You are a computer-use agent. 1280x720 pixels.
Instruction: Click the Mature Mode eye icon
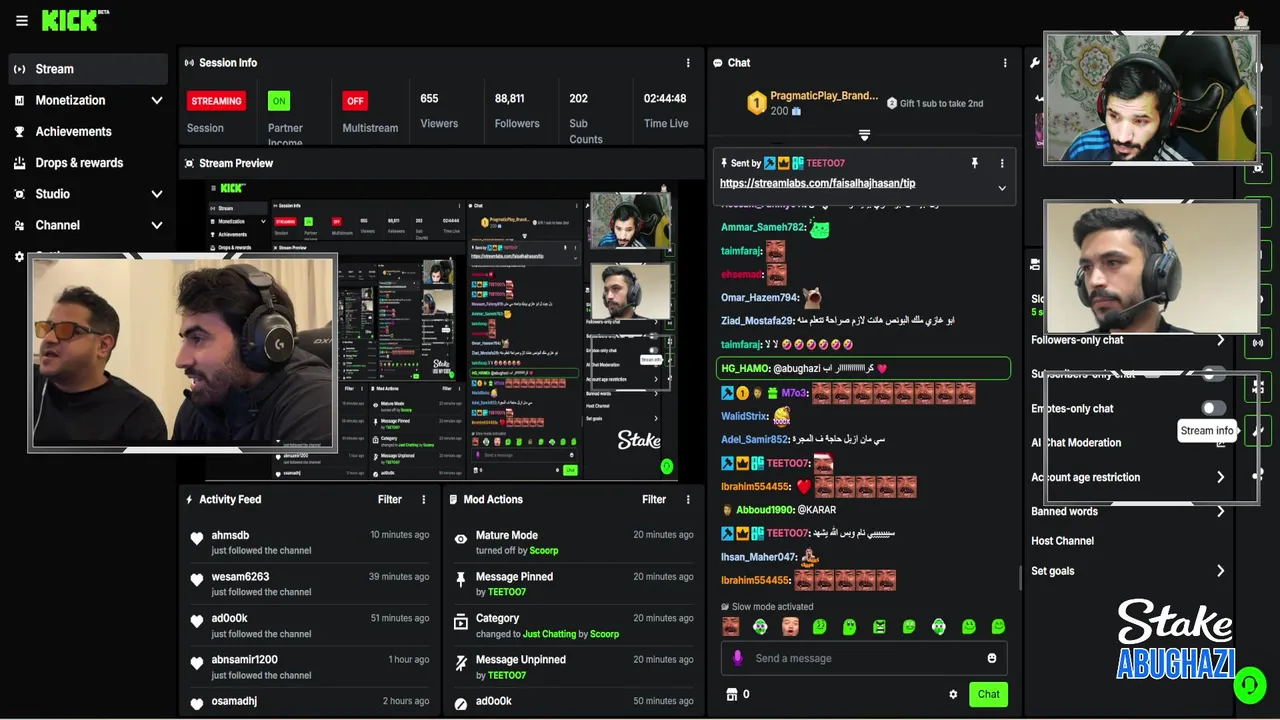click(461, 539)
